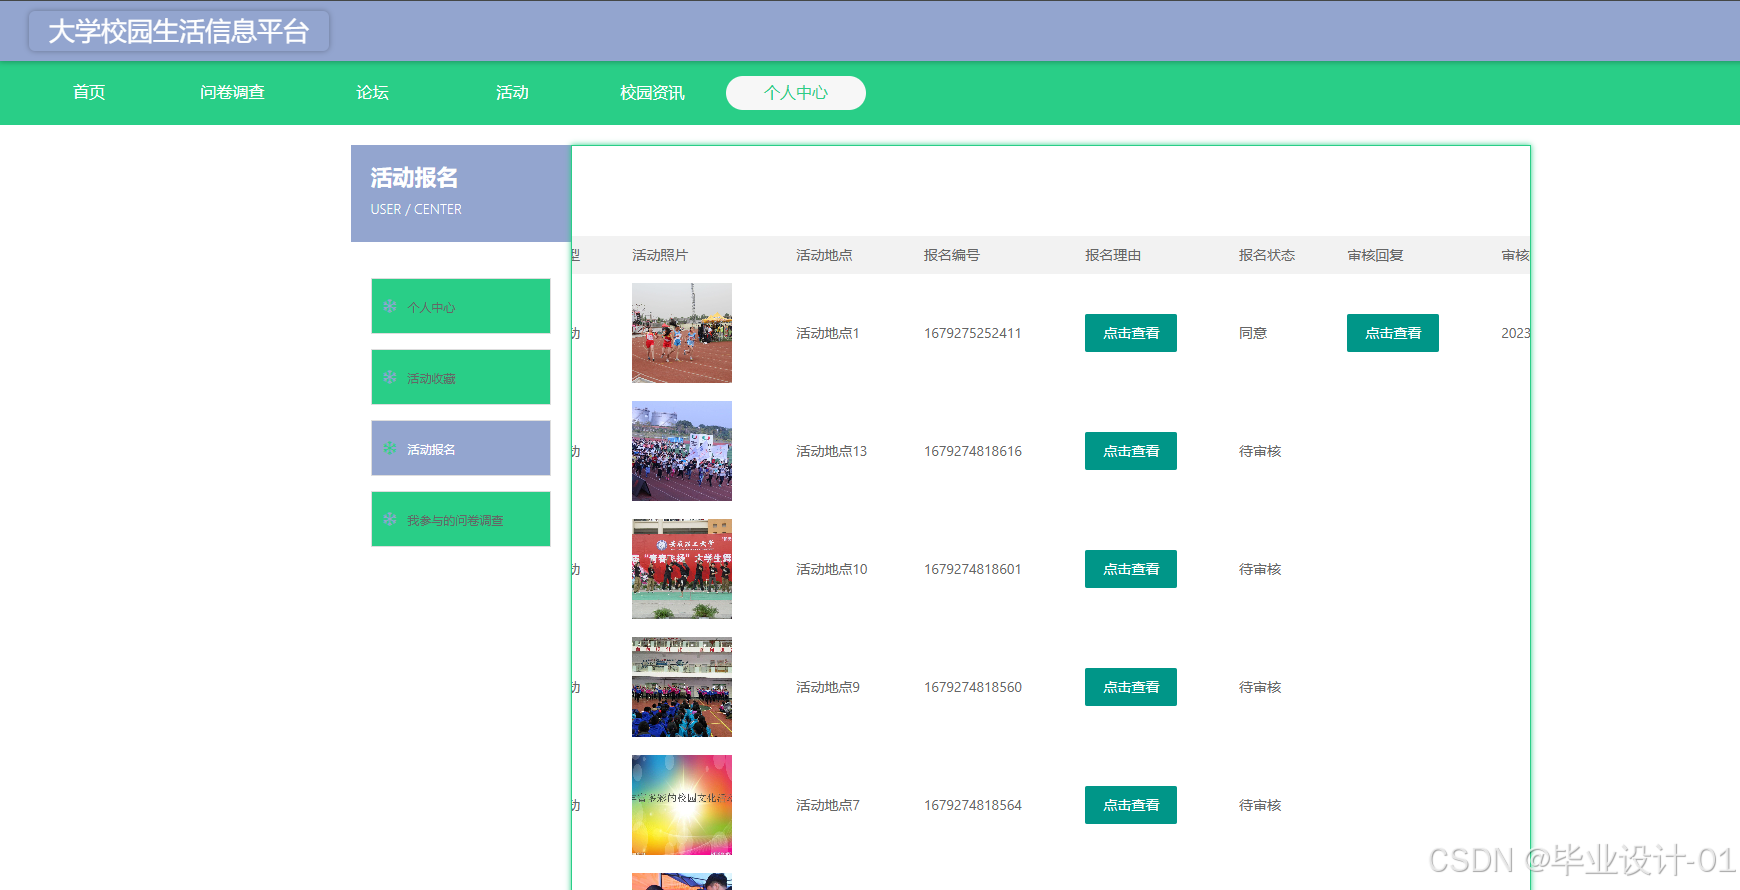Open the crowd event photo for 活动地点13
Viewport: 1740px width, 890px height.
[x=682, y=451]
